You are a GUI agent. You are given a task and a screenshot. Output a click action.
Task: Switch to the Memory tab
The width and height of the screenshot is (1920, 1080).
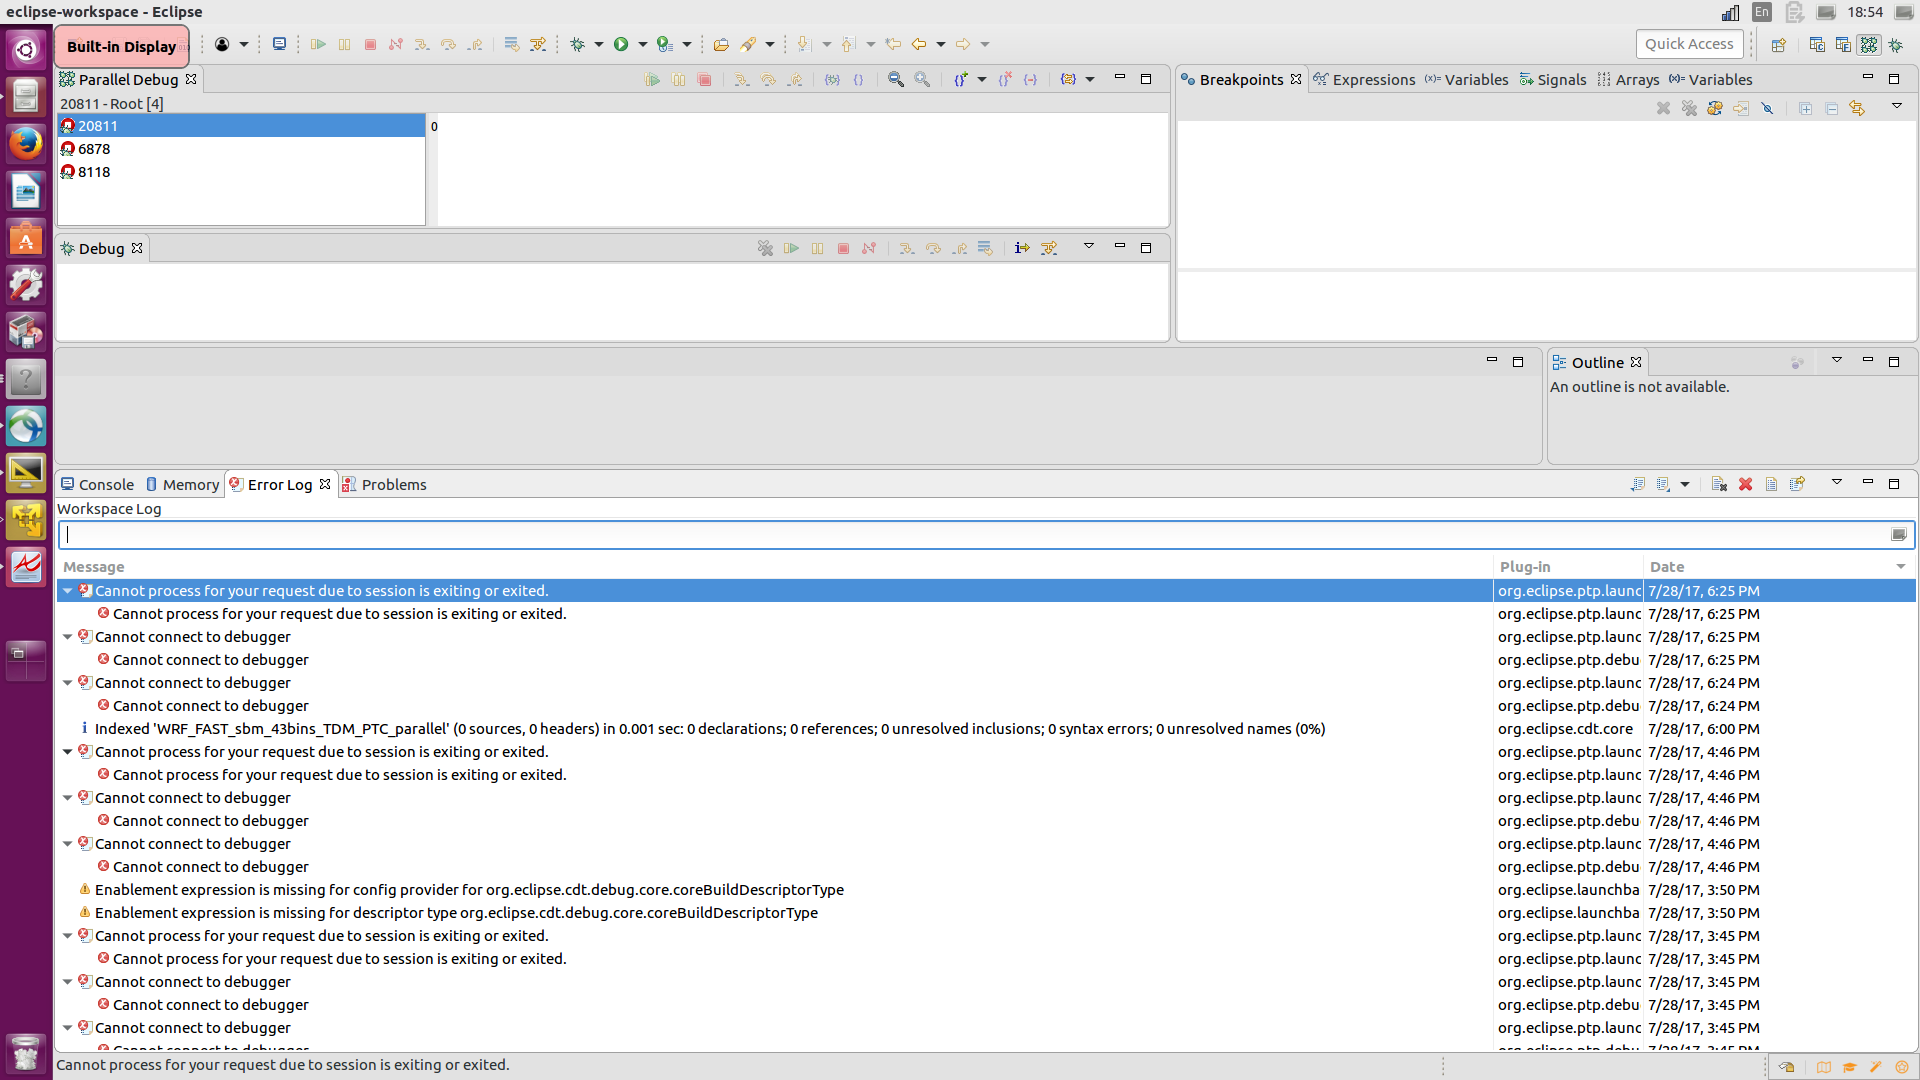click(x=182, y=485)
